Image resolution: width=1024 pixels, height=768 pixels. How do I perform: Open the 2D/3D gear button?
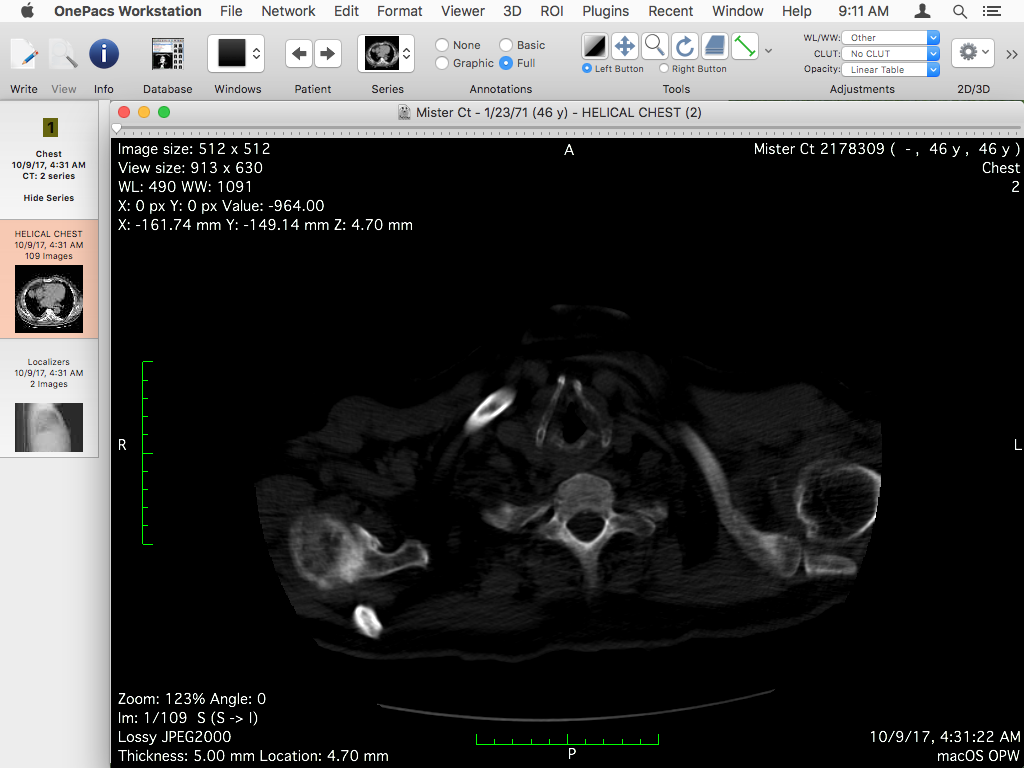click(x=972, y=52)
